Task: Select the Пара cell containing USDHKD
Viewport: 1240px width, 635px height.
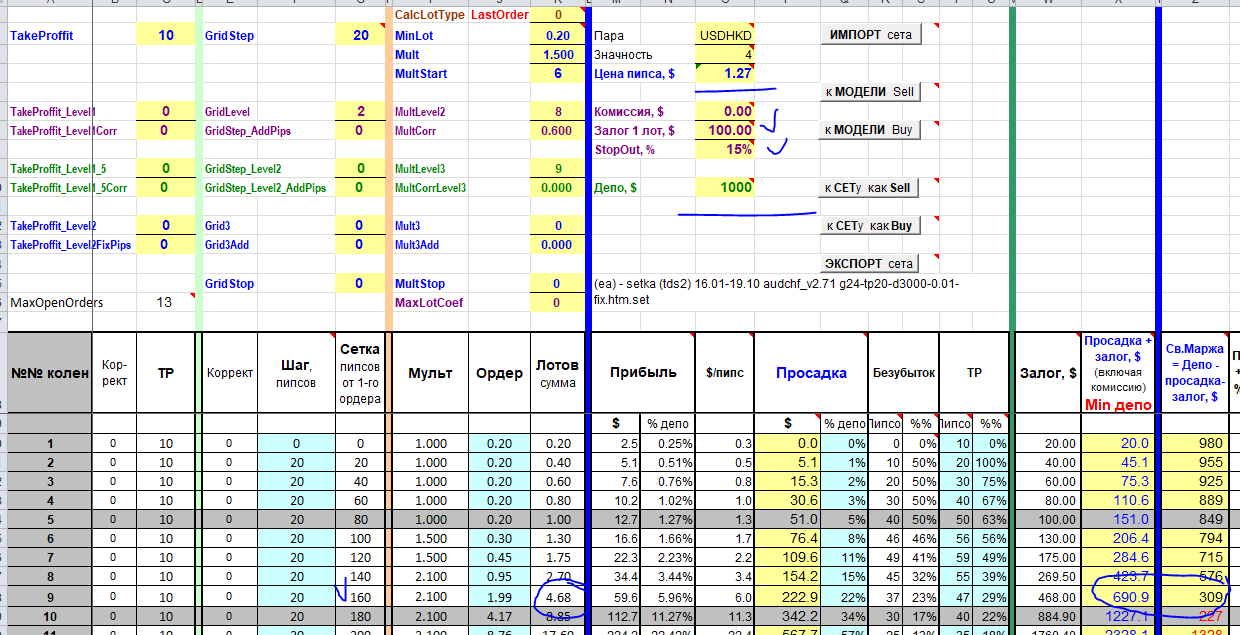Action: pyautogui.click(x=726, y=36)
